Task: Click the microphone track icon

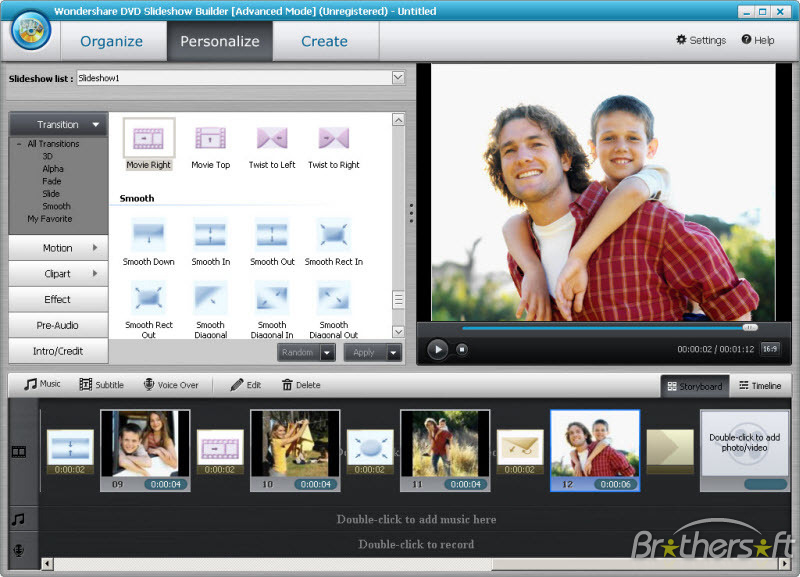Action: point(18,550)
